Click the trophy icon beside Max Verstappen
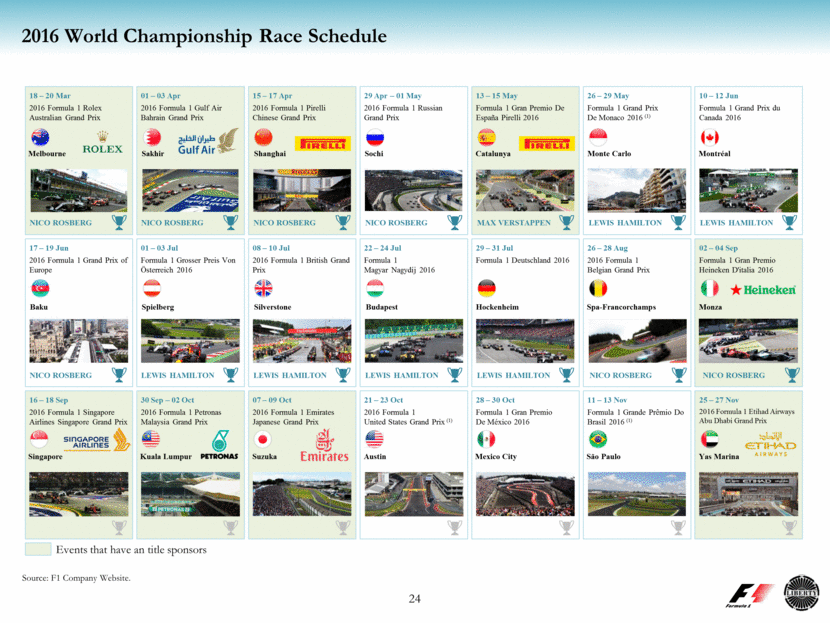The image size is (830, 623). [566, 222]
